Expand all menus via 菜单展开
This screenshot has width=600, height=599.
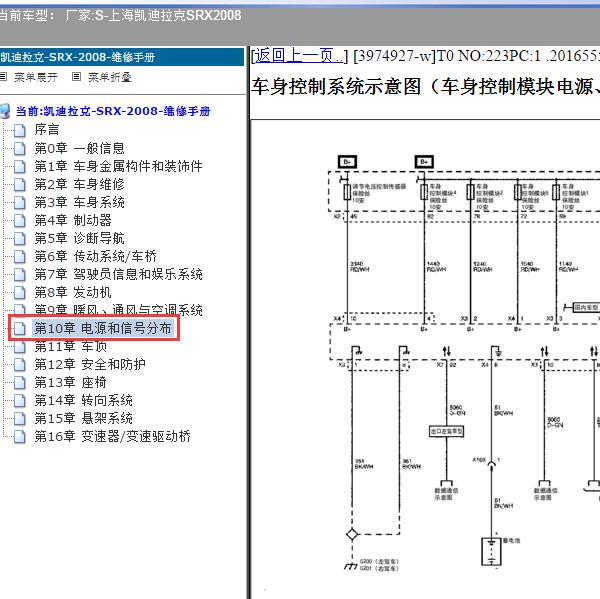pyautogui.click(x=36, y=77)
